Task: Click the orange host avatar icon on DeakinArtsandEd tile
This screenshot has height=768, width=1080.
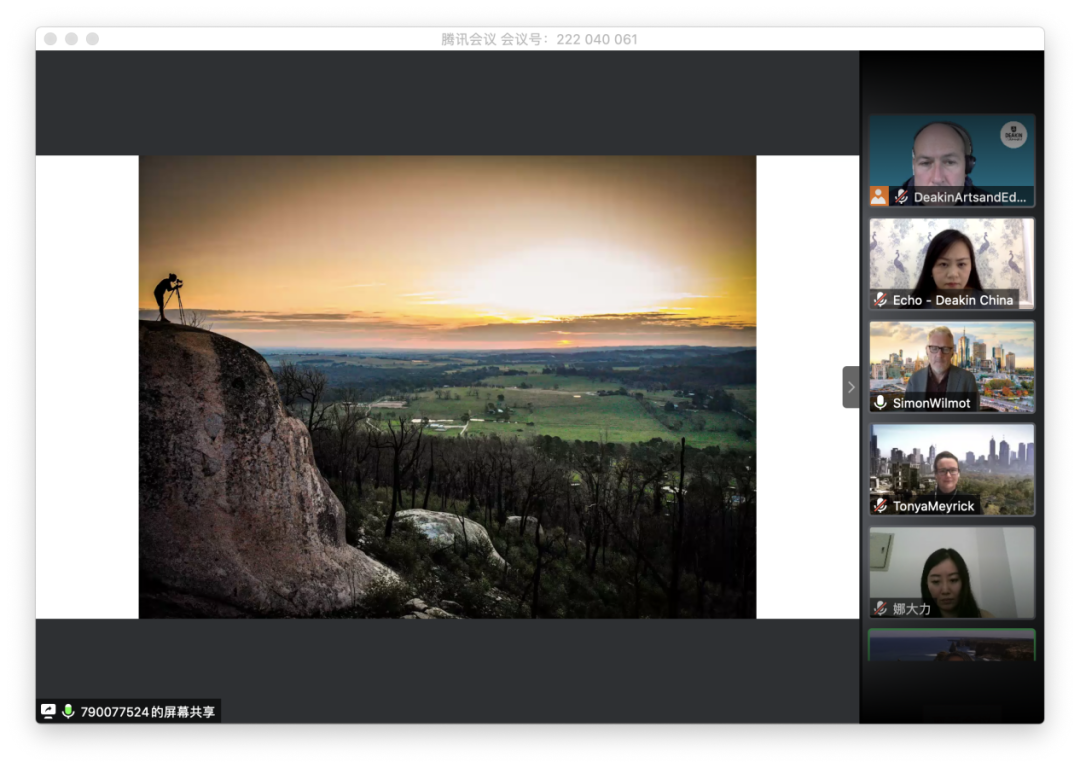Action: click(879, 196)
